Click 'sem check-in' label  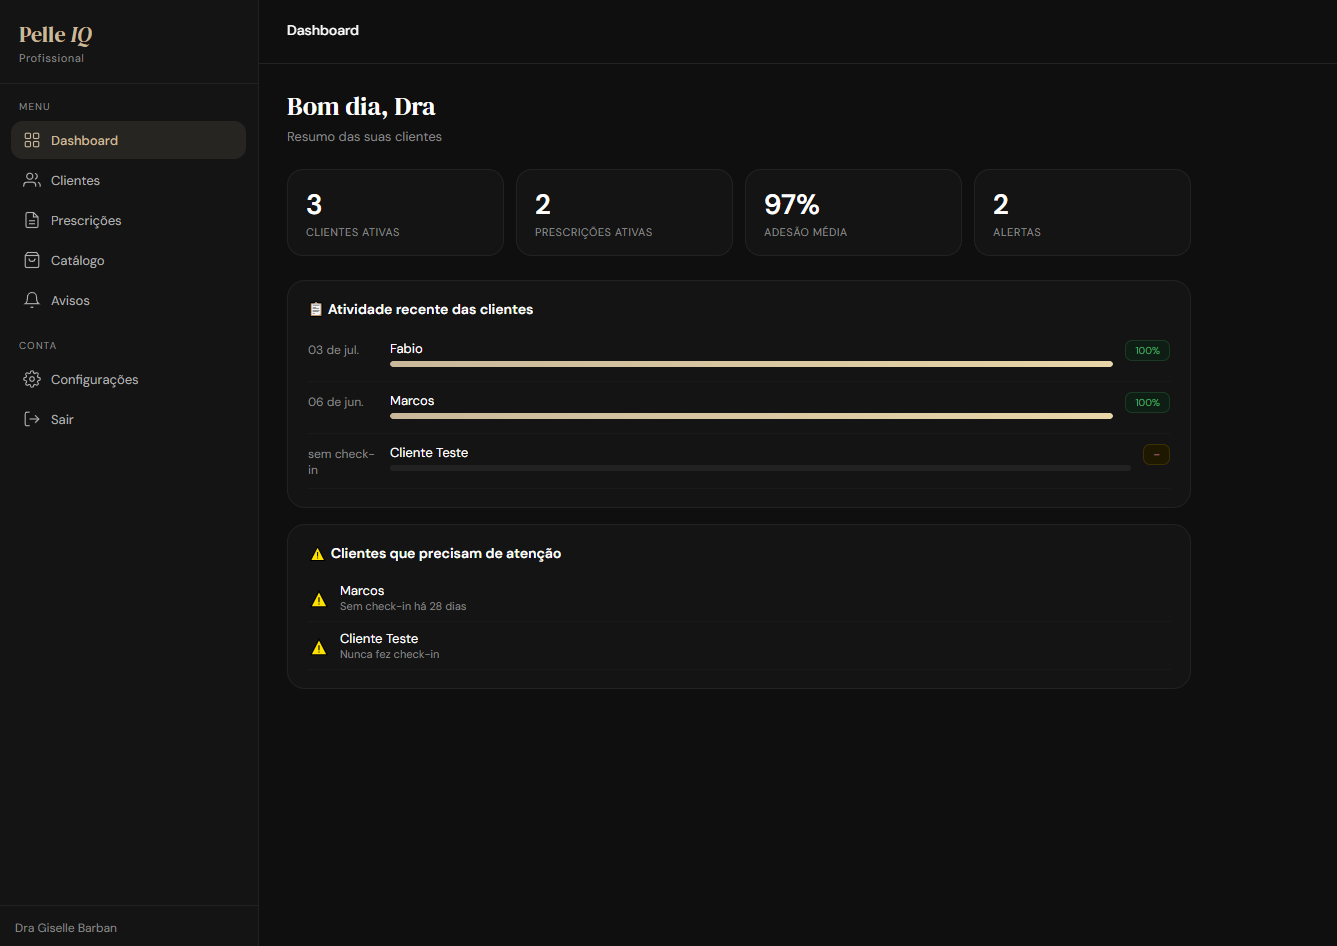pos(341,462)
